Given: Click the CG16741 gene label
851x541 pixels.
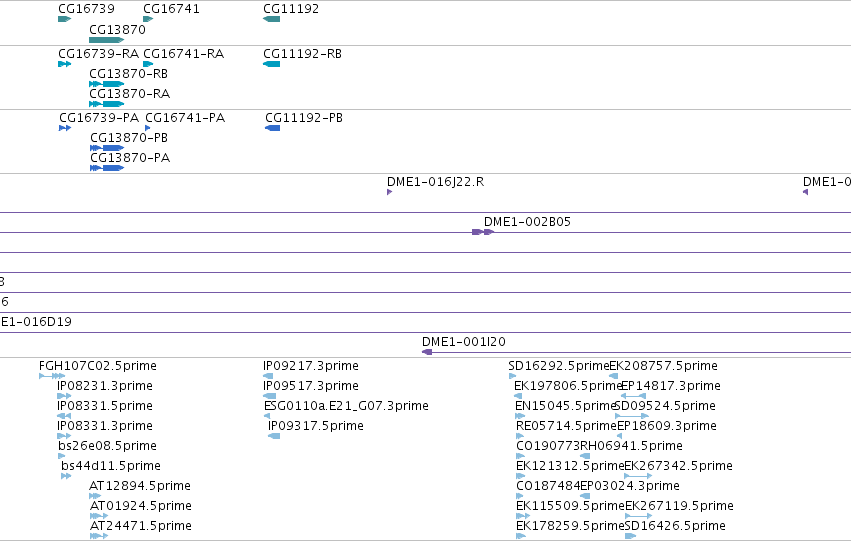Looking at the screenshot, I should pyautogui.click(x=171, y=9).
